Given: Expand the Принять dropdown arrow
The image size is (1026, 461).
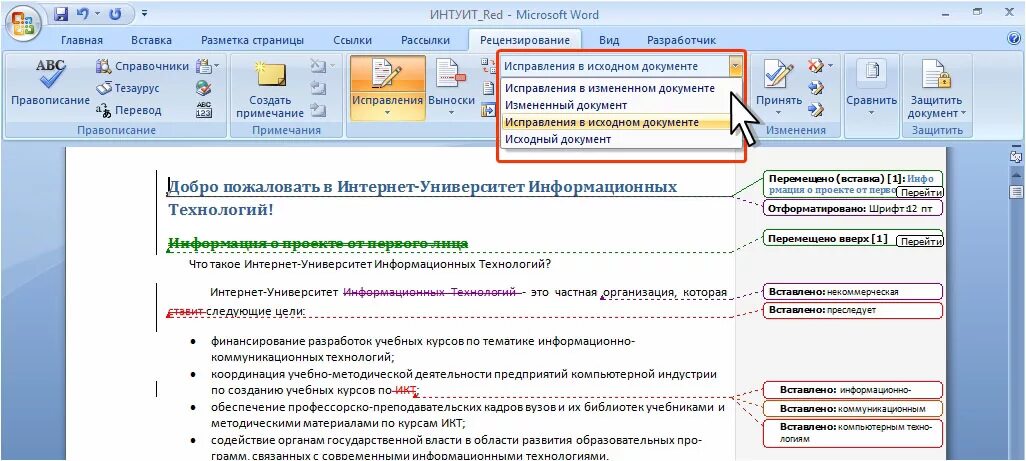Looking at the screenshot, I should [x=779, y=114].
